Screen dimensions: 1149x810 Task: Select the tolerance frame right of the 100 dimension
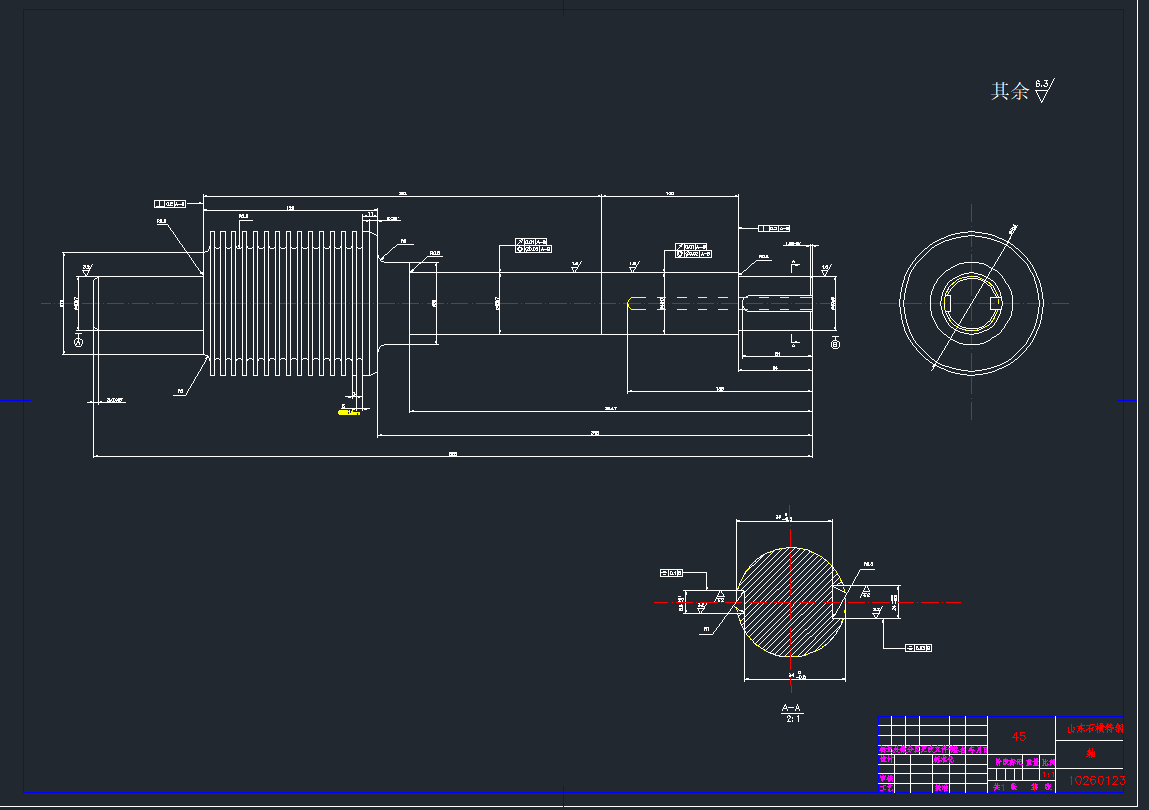coord(775,228)
